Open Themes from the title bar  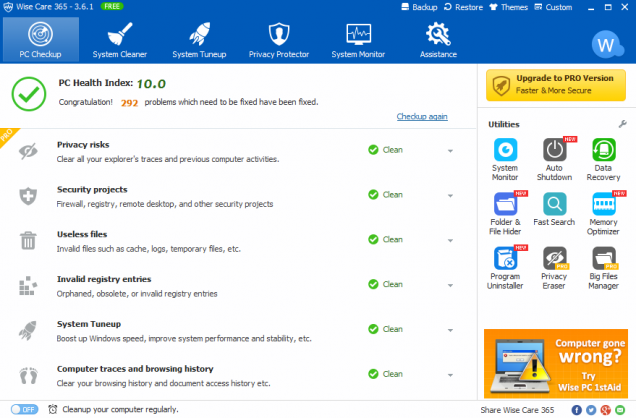coord(508,7)
